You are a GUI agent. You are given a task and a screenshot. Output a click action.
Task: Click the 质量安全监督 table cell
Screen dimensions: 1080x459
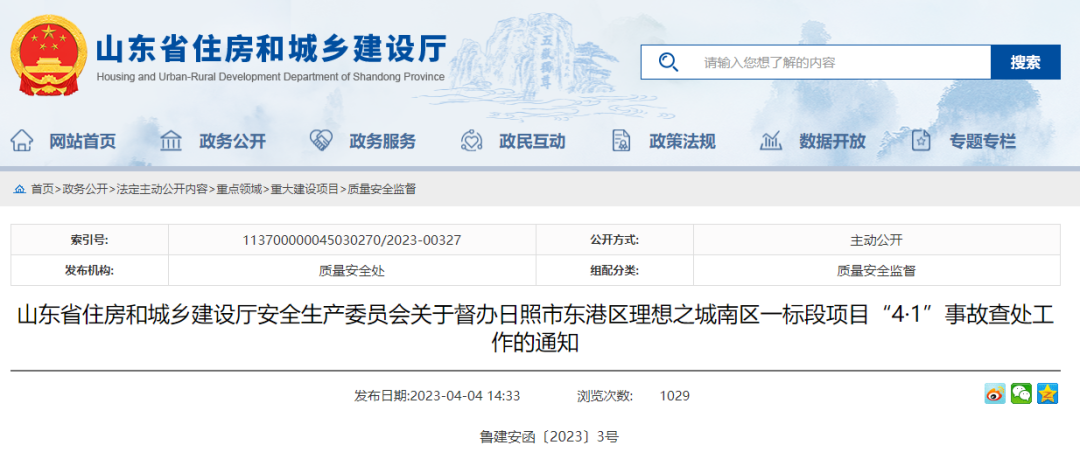876,270
